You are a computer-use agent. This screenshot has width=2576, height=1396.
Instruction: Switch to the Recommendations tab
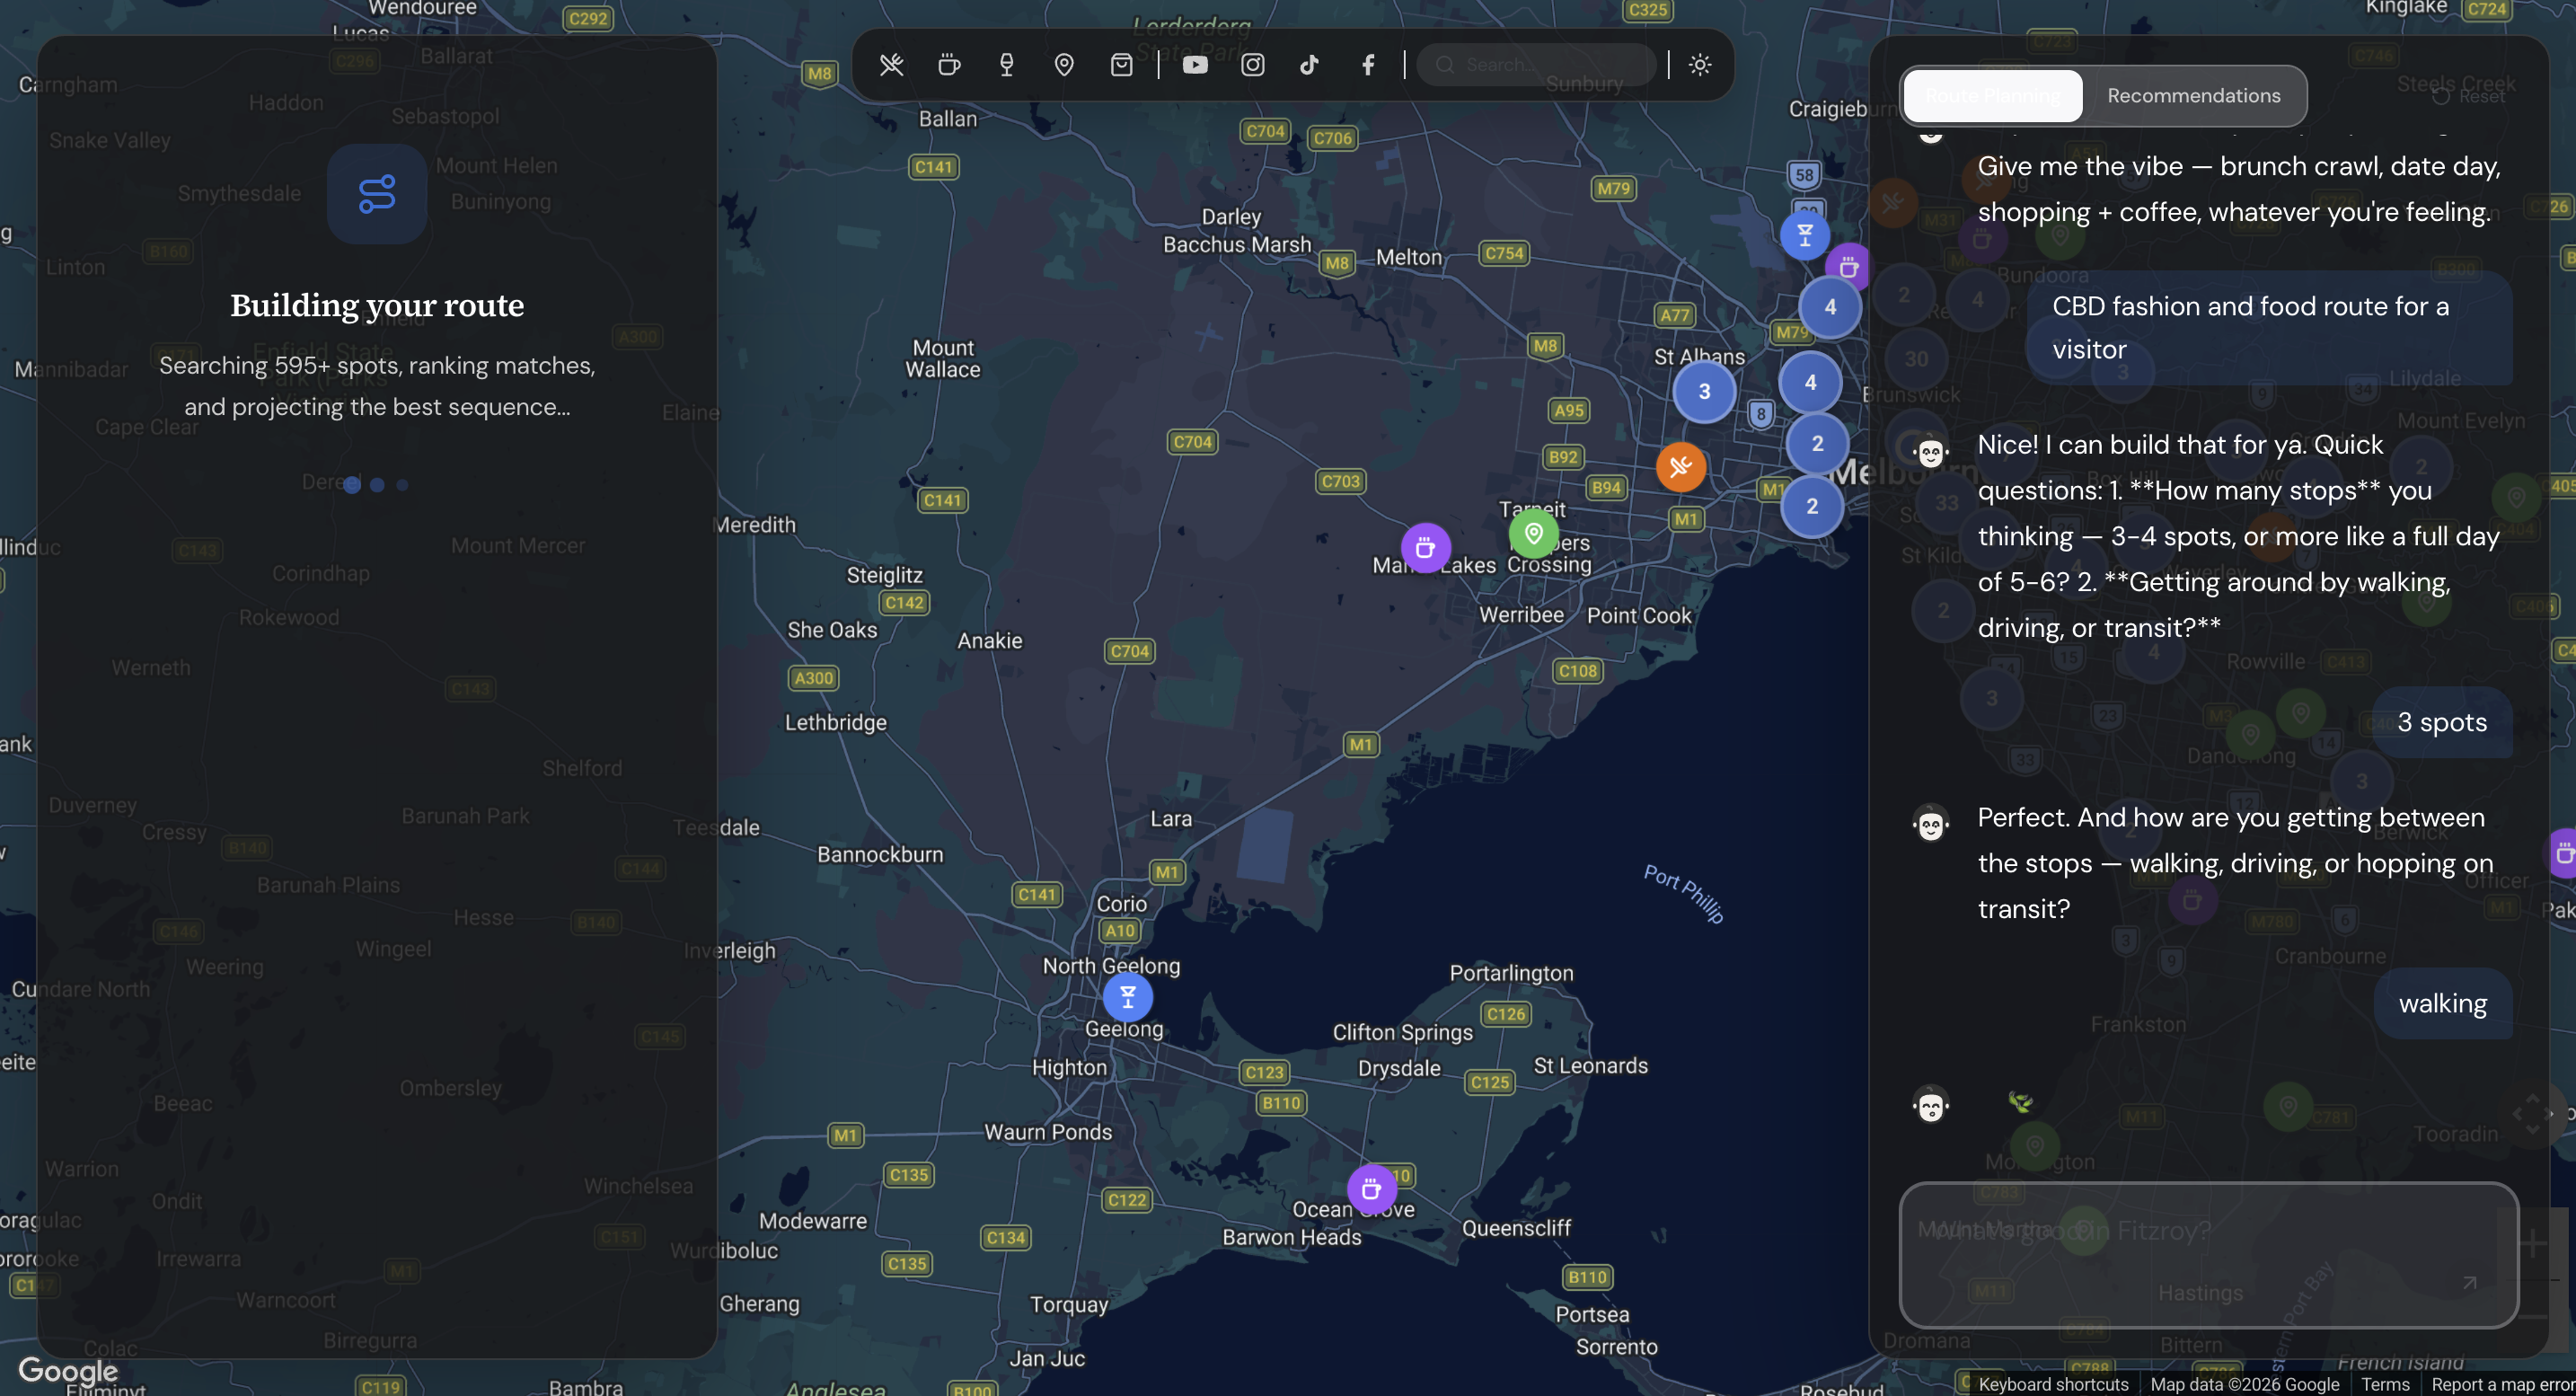[x=2193, y=96]
